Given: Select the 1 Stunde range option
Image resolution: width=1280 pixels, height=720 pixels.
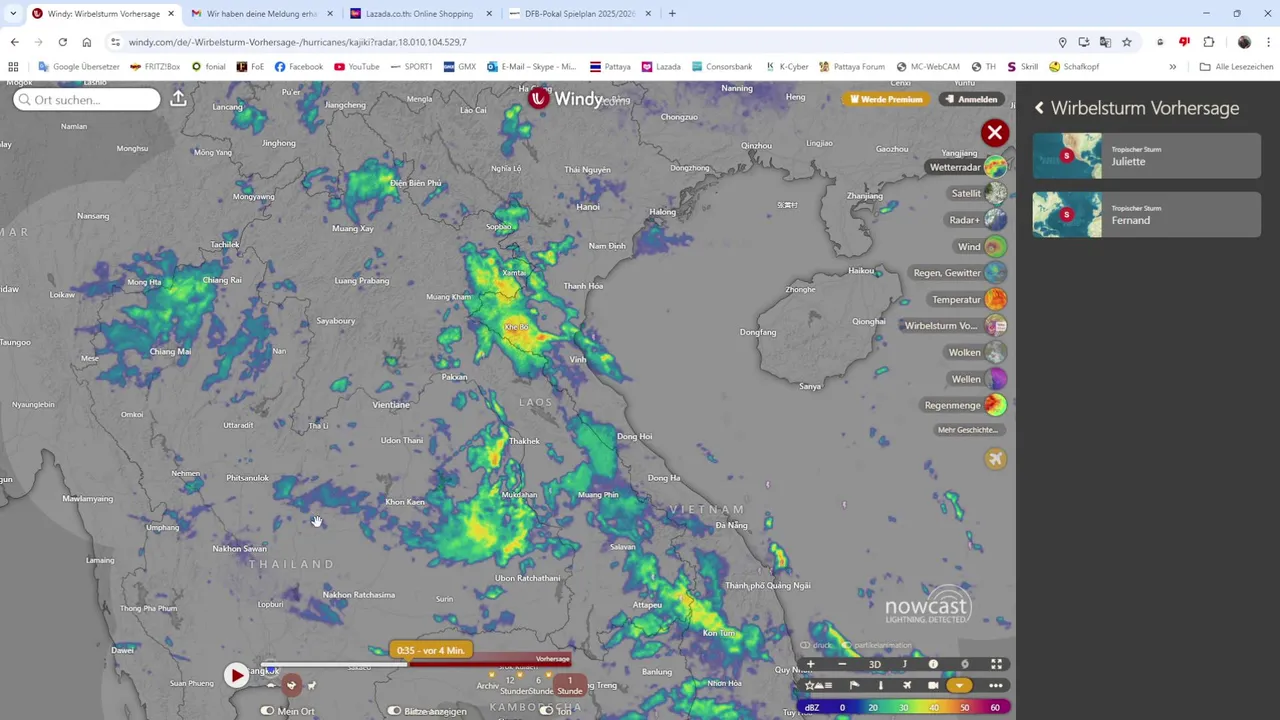Looking at the screenshot, I should pyautogui.click(x=570, y=686).
